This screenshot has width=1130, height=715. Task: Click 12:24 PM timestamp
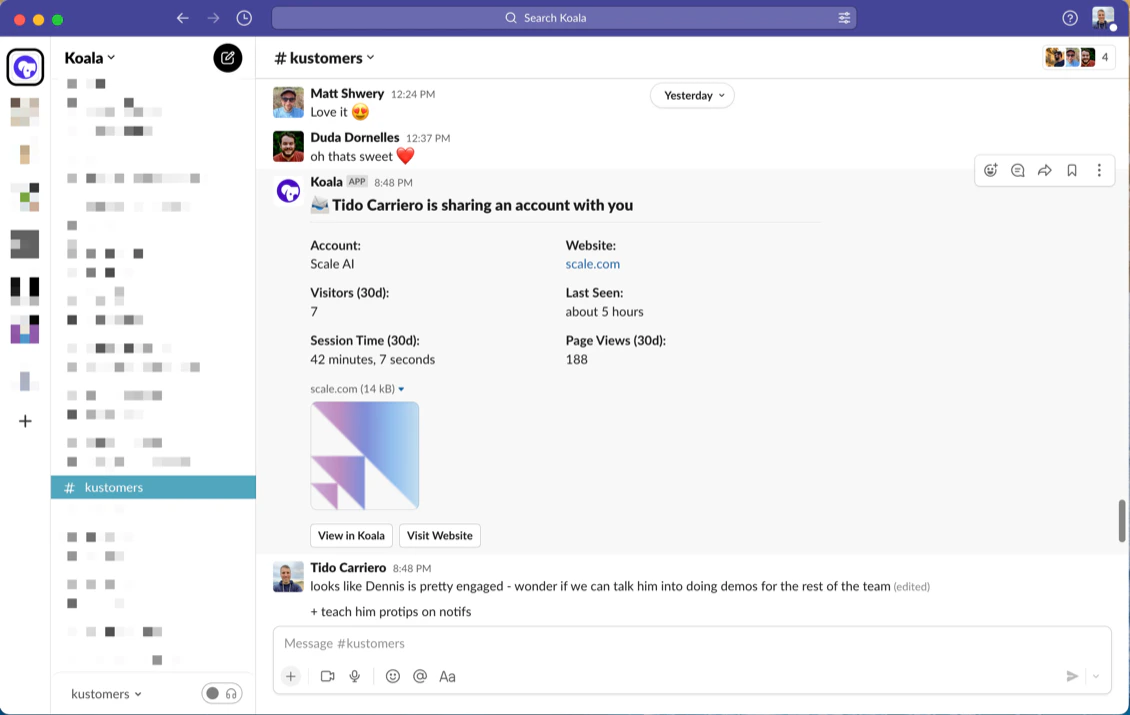point(413,94)
